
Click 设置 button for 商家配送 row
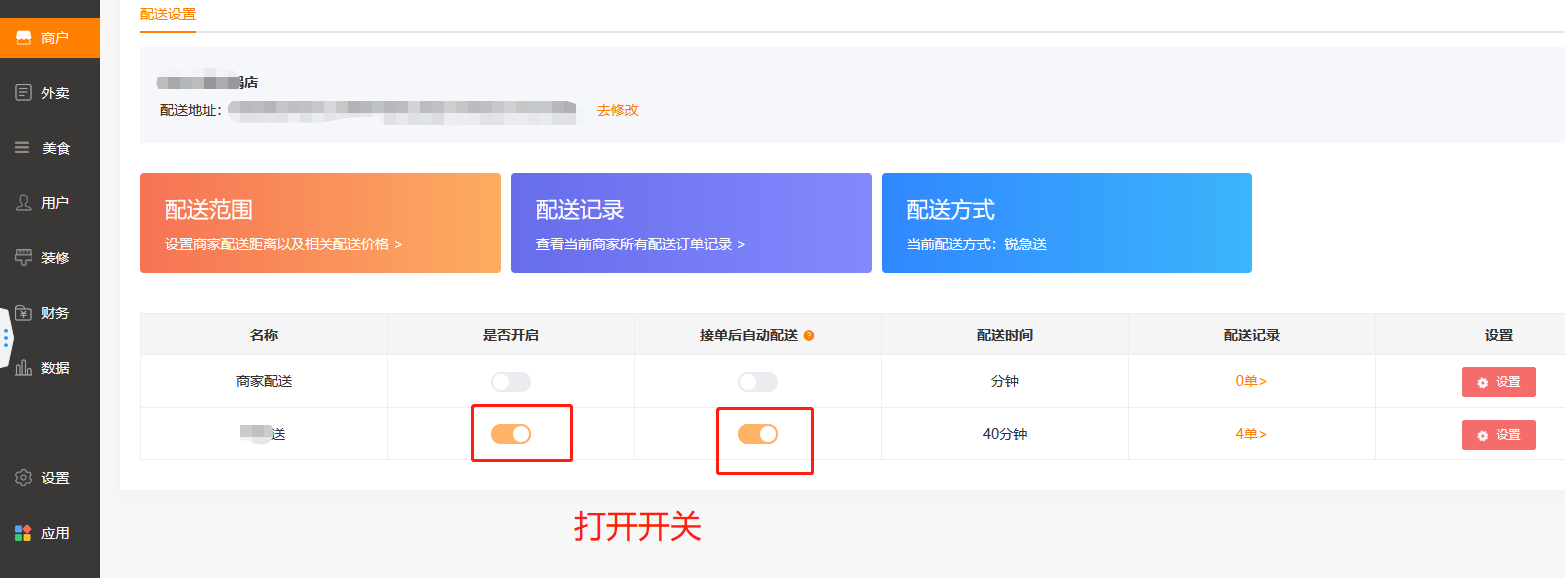pos(1499,382)
